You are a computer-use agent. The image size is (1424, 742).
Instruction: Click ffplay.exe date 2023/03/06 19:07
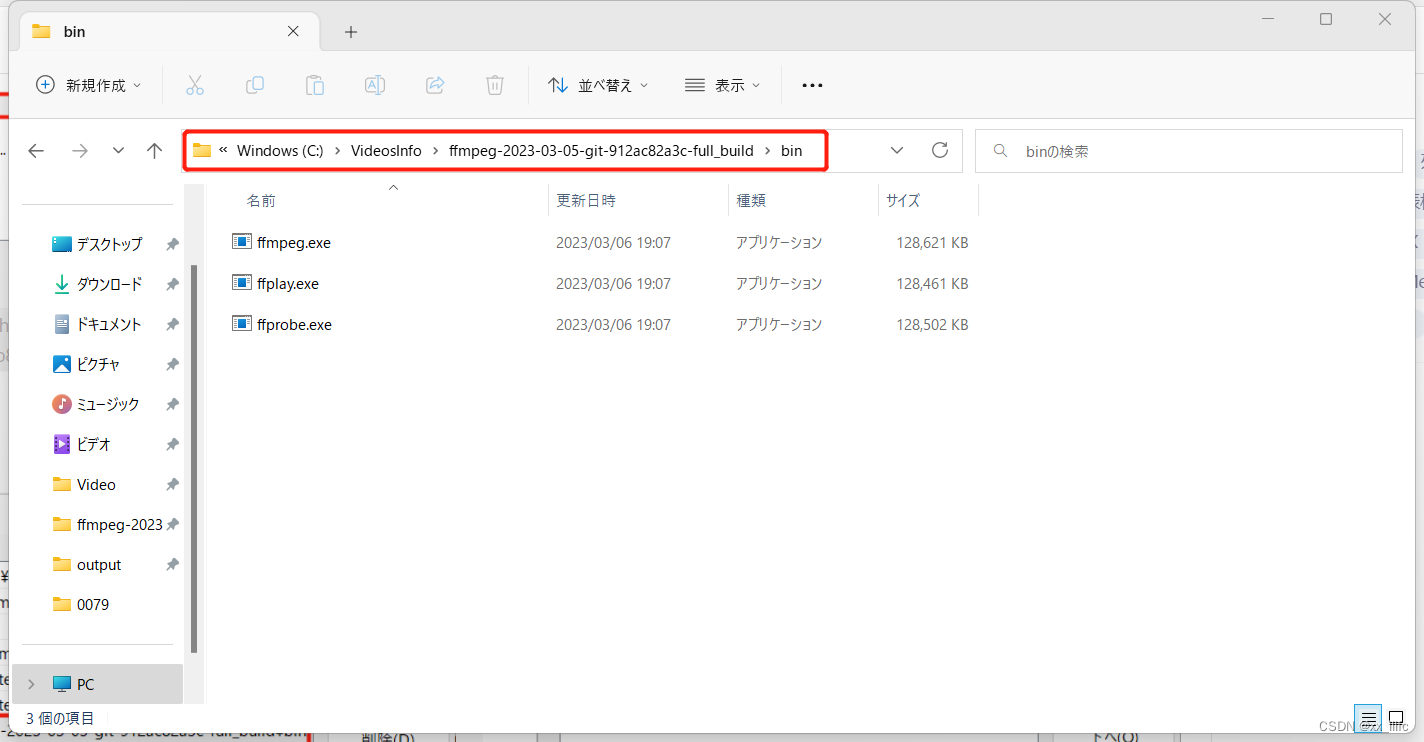pyautogui.click(x=613, y=283)
